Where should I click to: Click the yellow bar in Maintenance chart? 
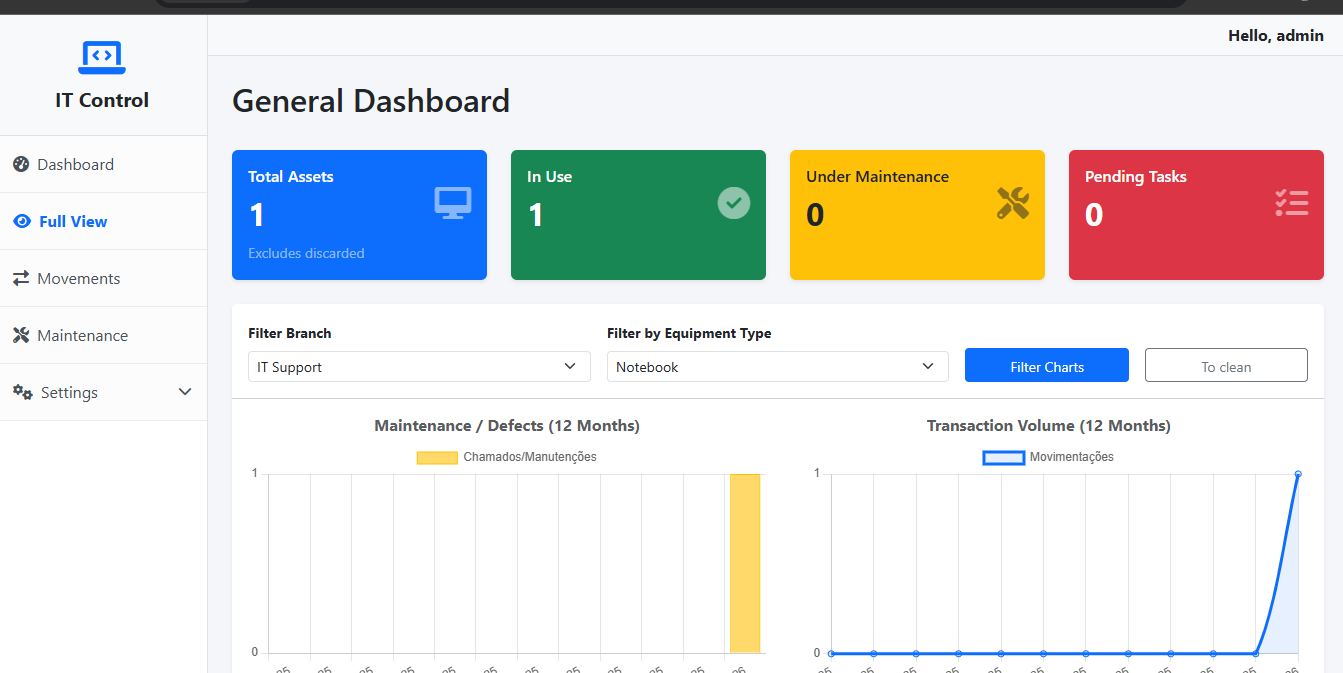(x=745, y=563)
